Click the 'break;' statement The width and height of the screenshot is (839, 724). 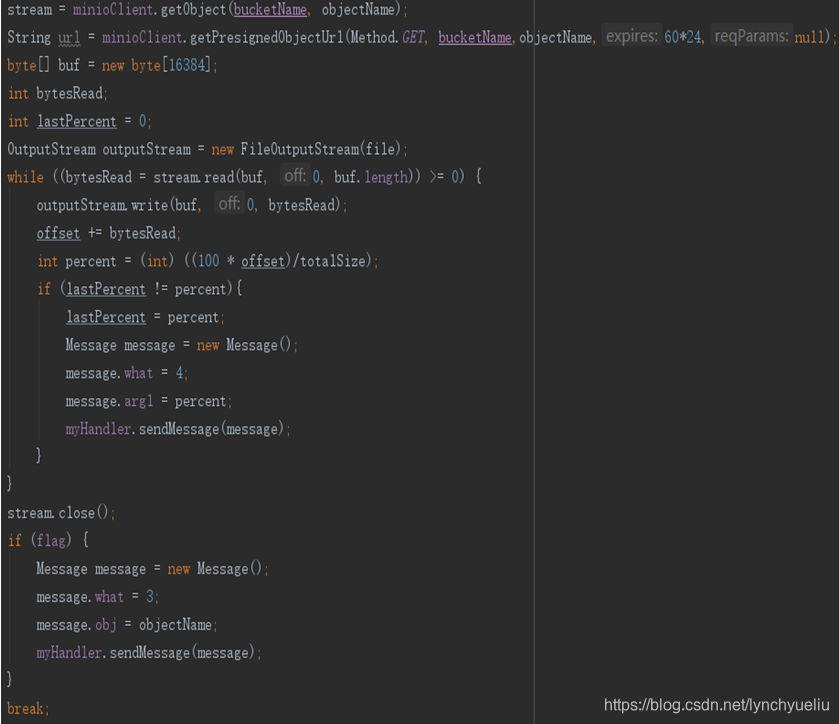pos(28,709)
